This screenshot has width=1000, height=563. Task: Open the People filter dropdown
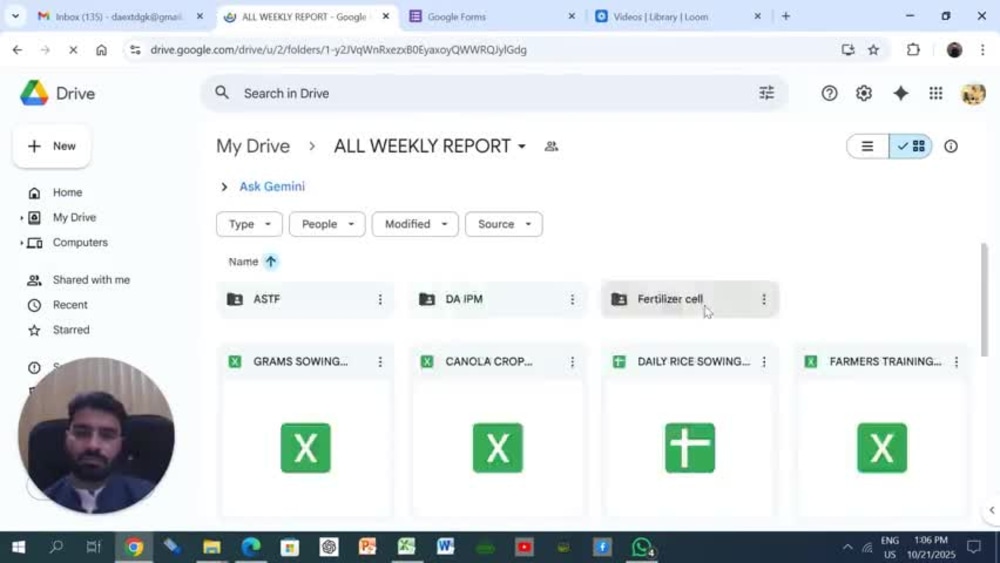pyautogui.click(x=327, y=224)
